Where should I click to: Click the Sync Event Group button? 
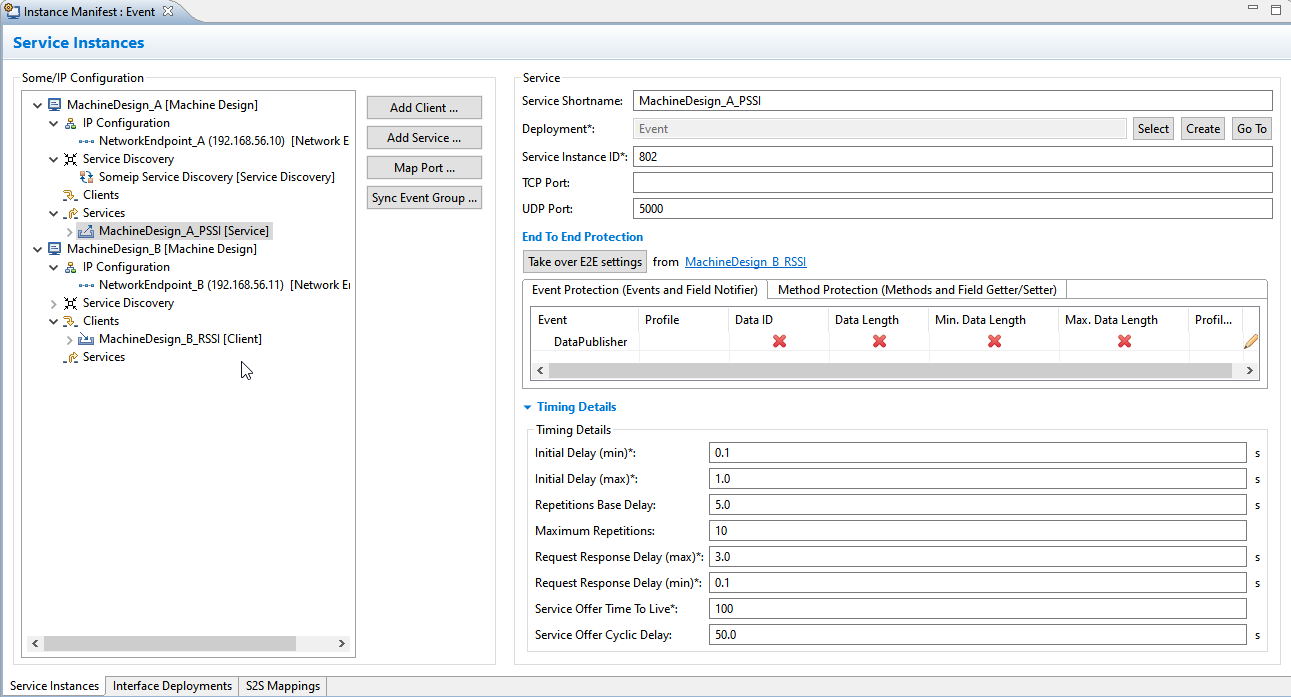424,198
